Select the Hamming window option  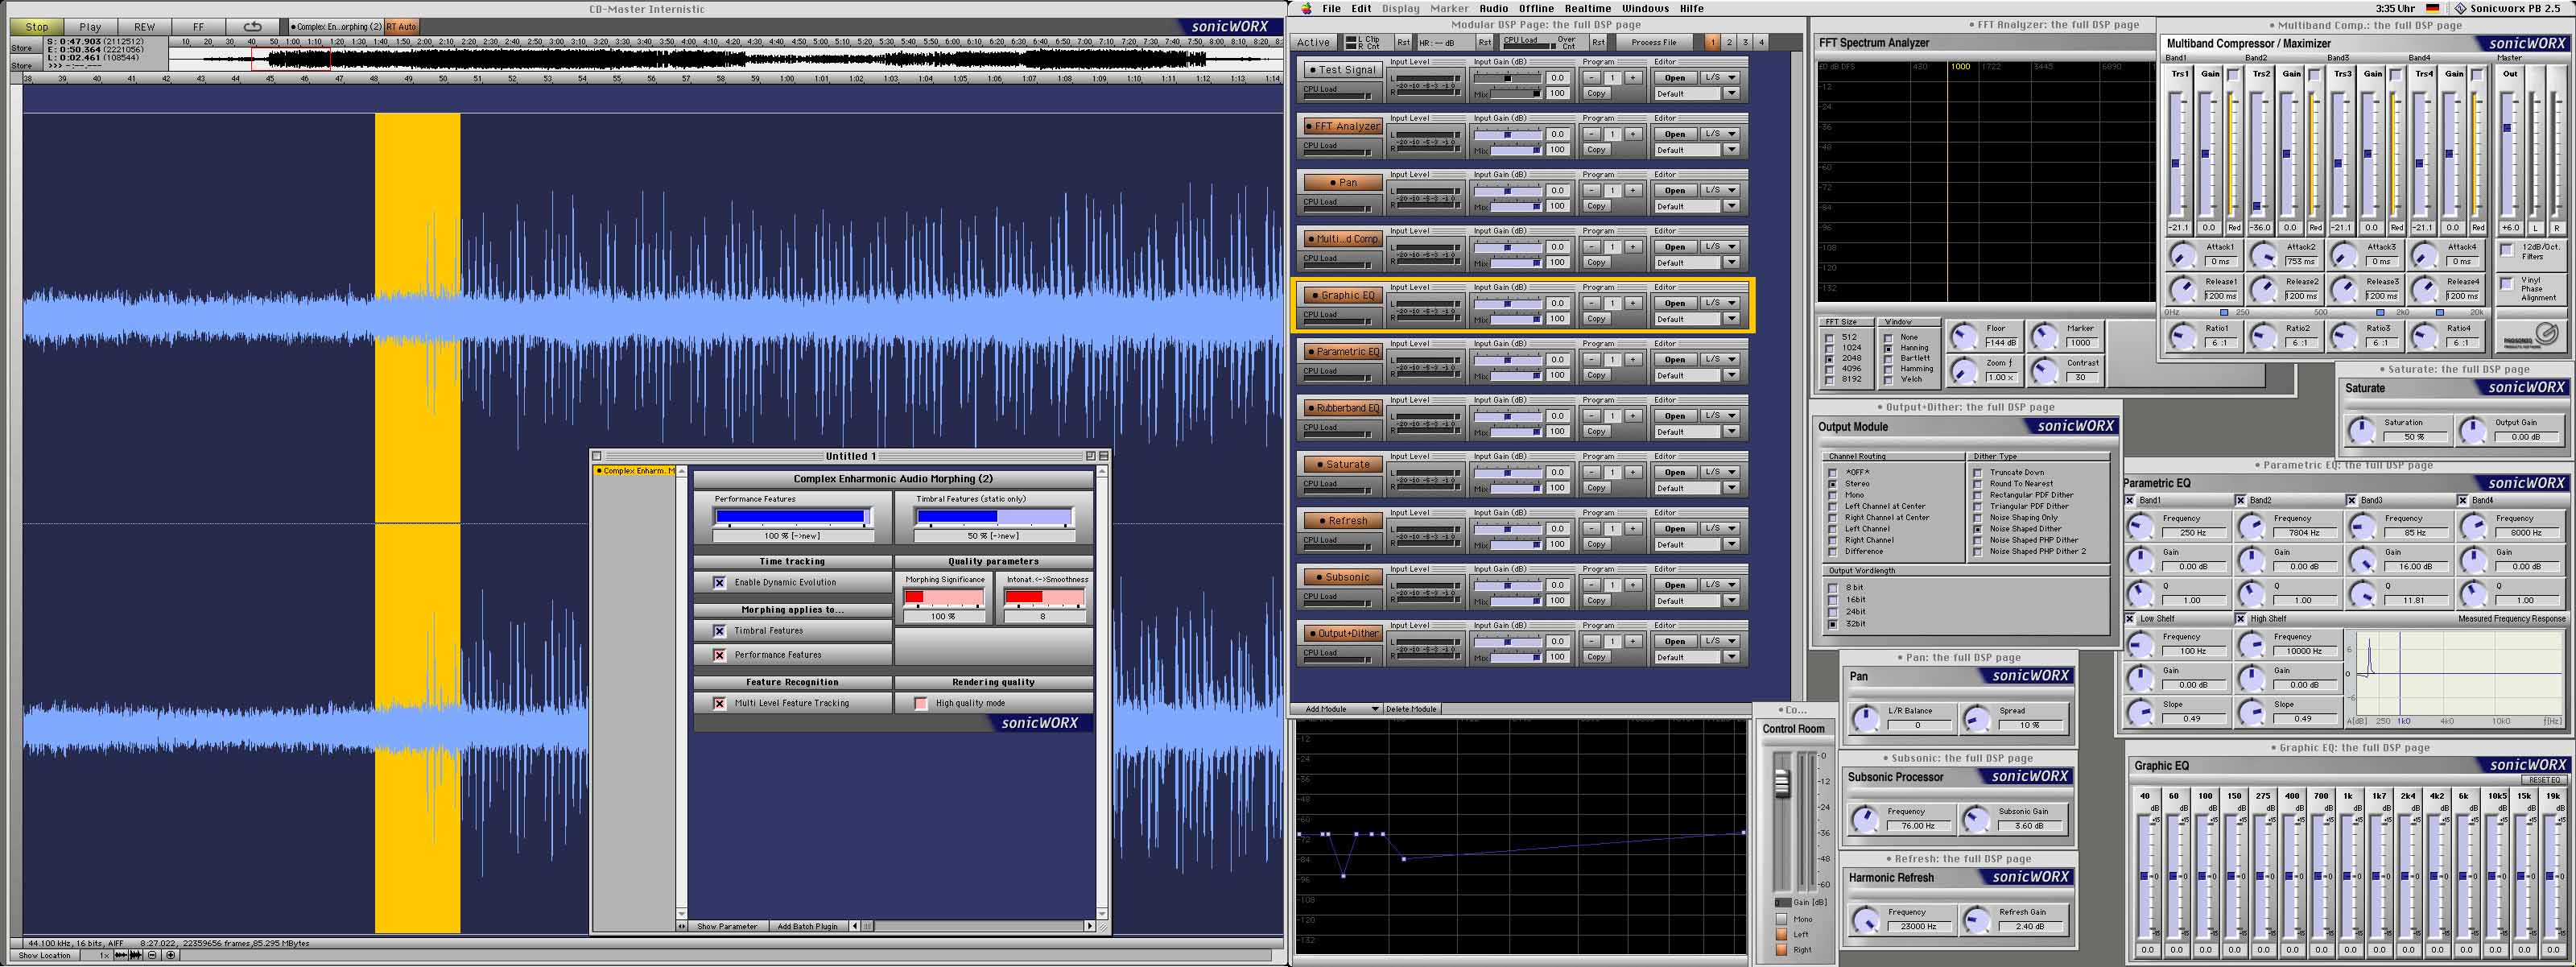(1889, 369)
